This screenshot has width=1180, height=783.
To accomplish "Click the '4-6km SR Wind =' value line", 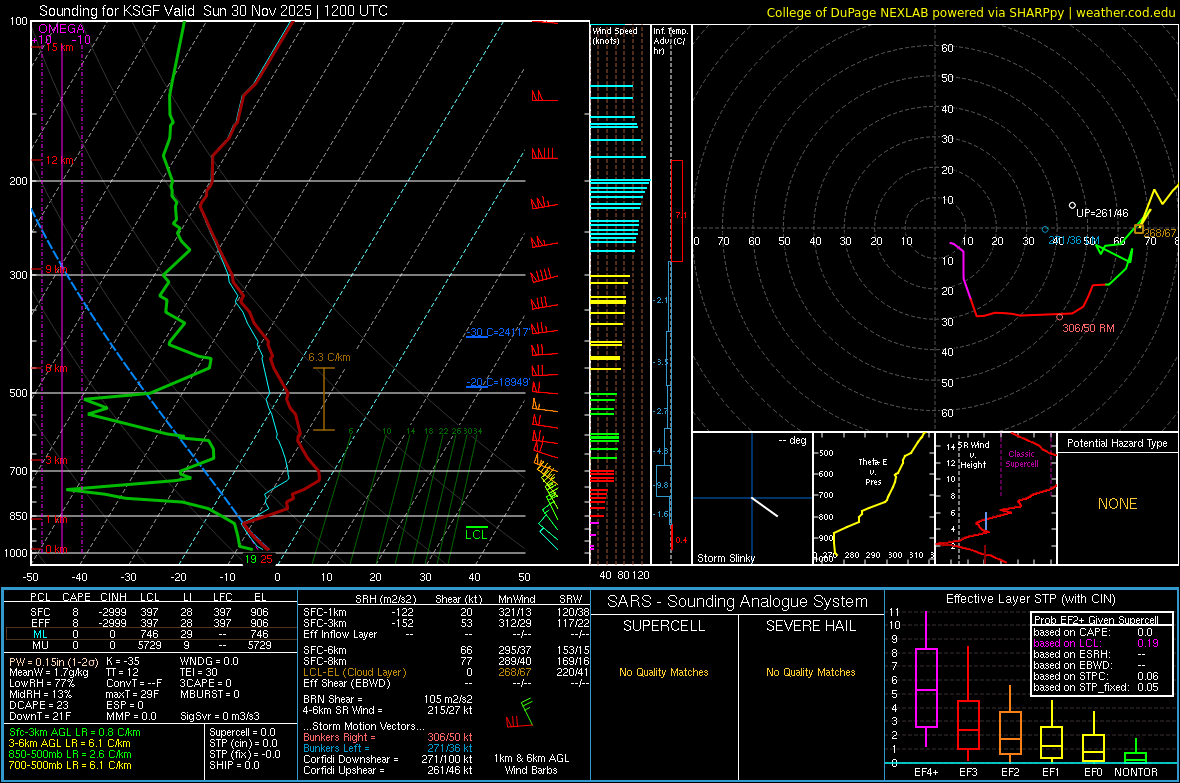I will point(388,710).
